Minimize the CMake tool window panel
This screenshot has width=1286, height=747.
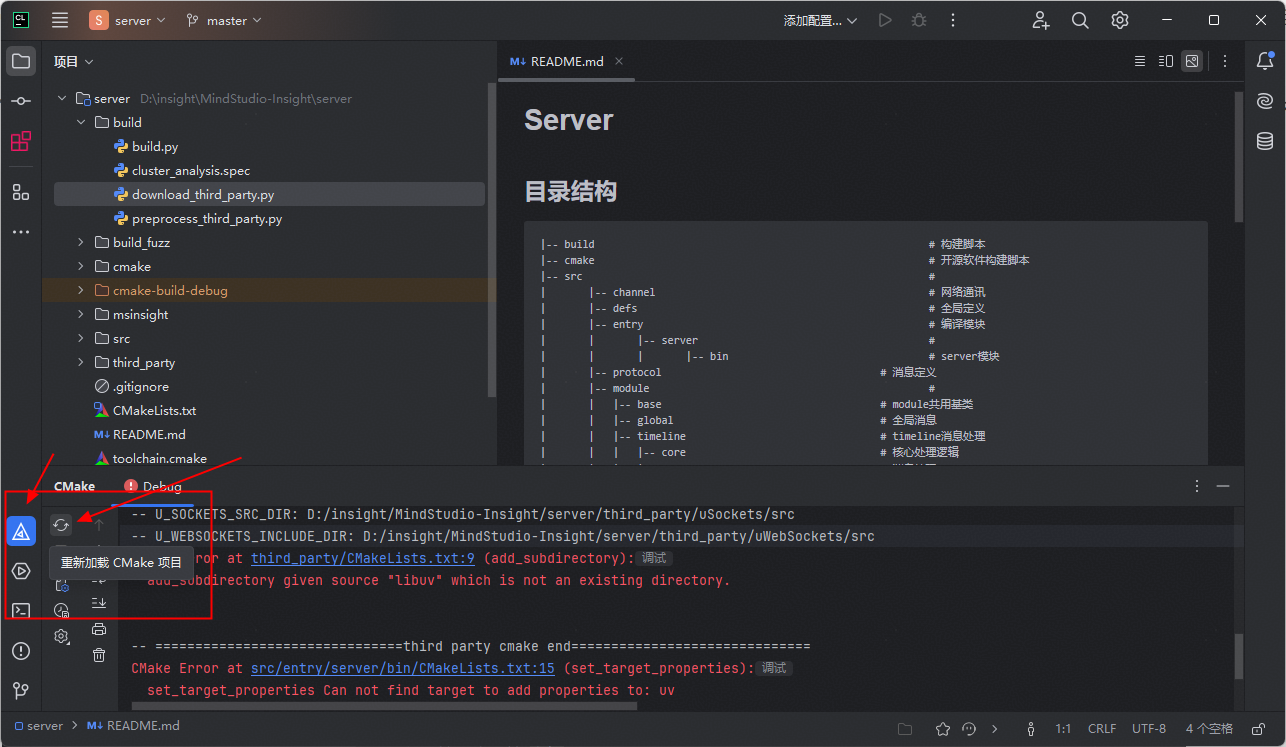(1223, 486)
